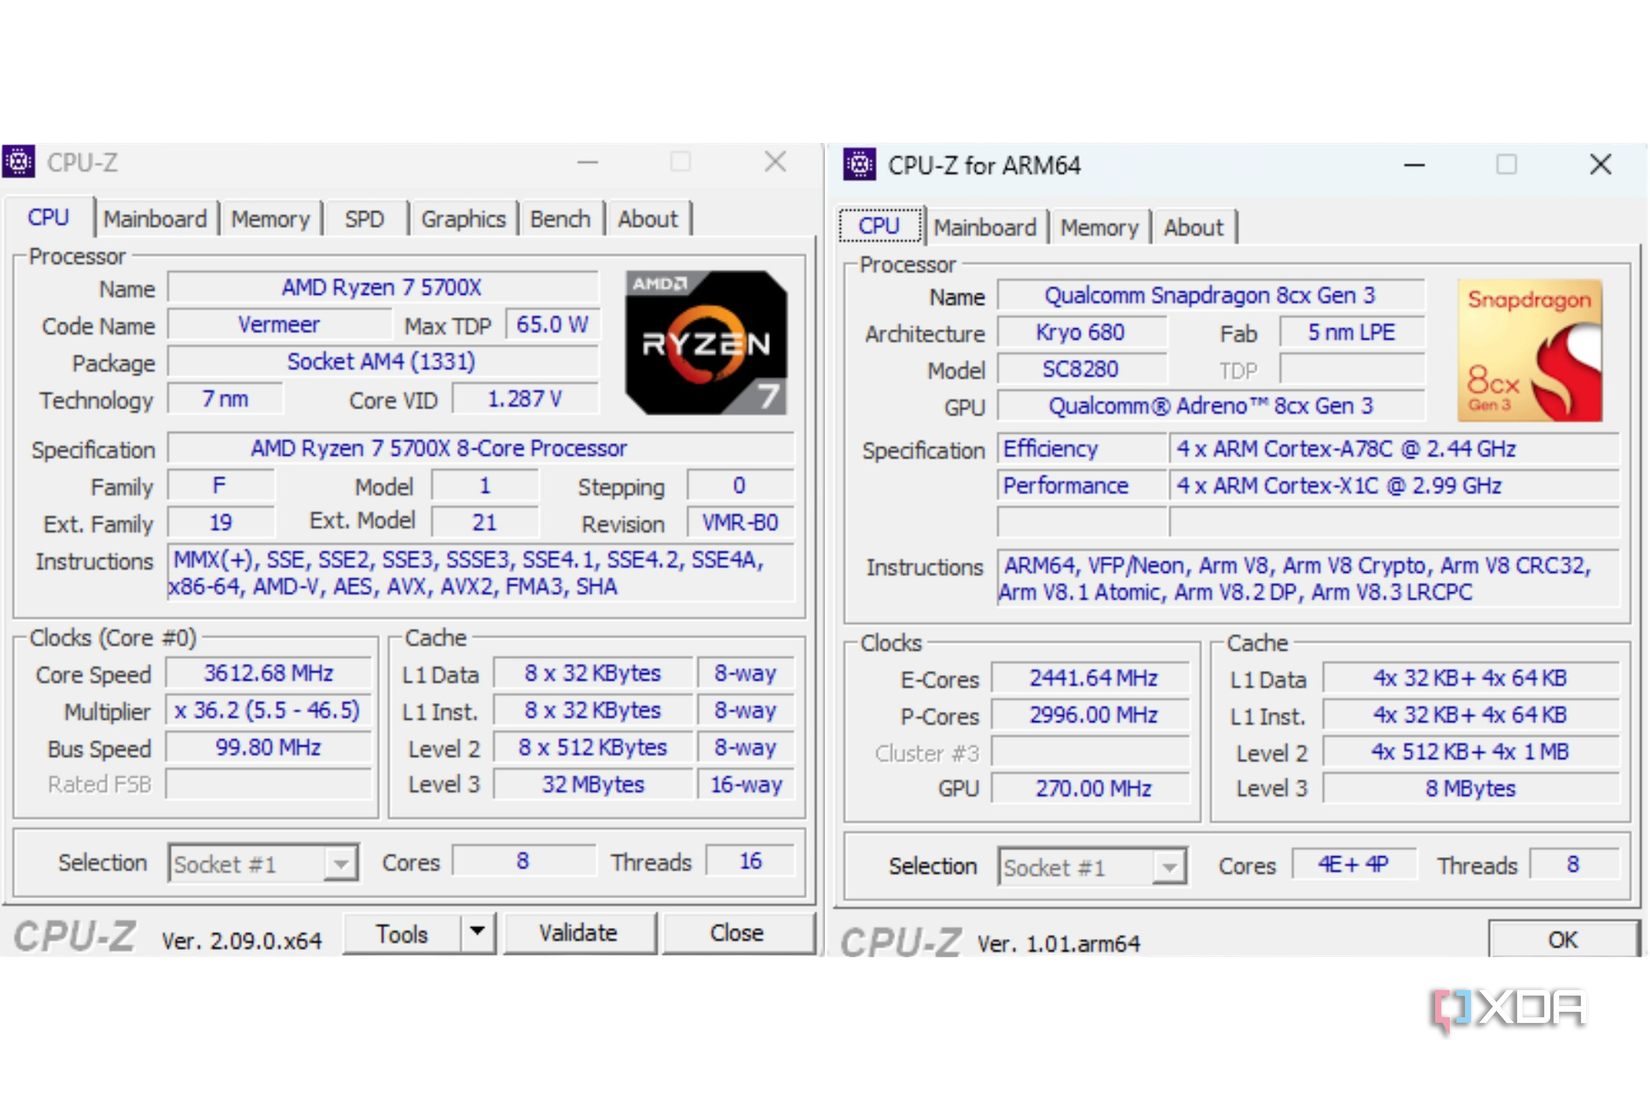1650x1100 pixels.
Task: Click the AMD Ryzen 7 logo image
Action: 705,342
